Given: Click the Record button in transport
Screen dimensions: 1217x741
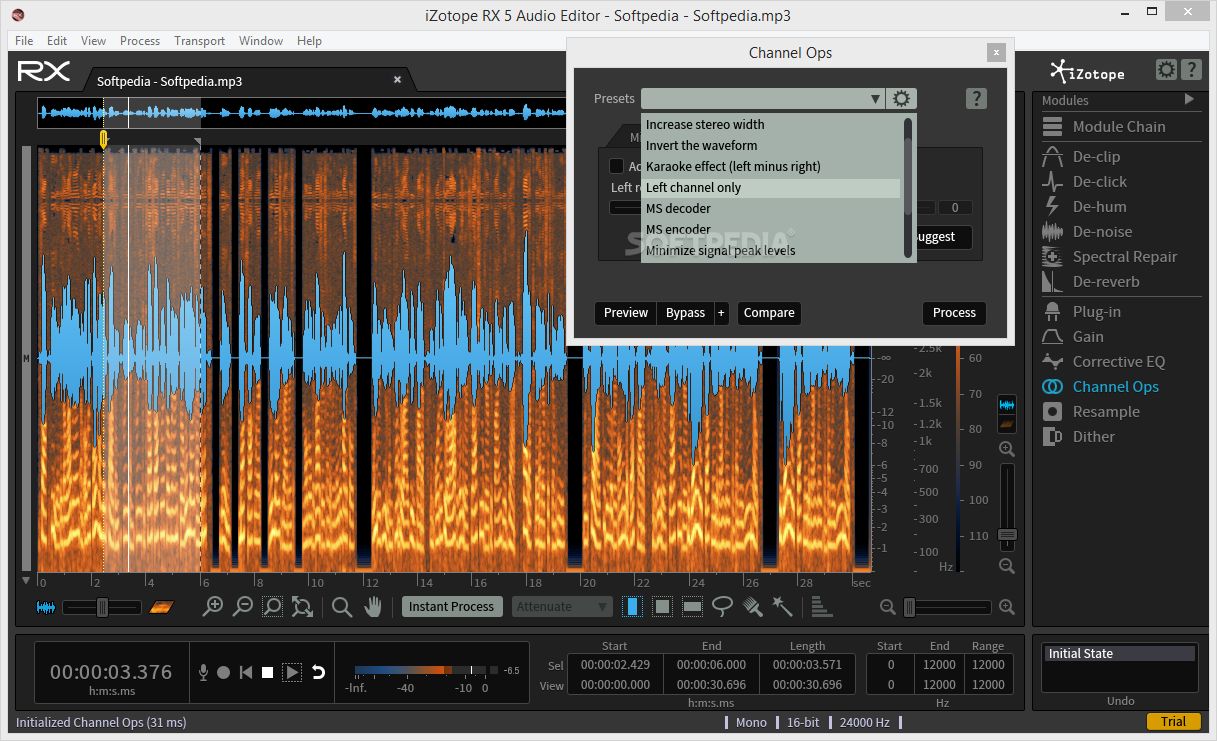Looking at the screenshot, I should [224, 672].
